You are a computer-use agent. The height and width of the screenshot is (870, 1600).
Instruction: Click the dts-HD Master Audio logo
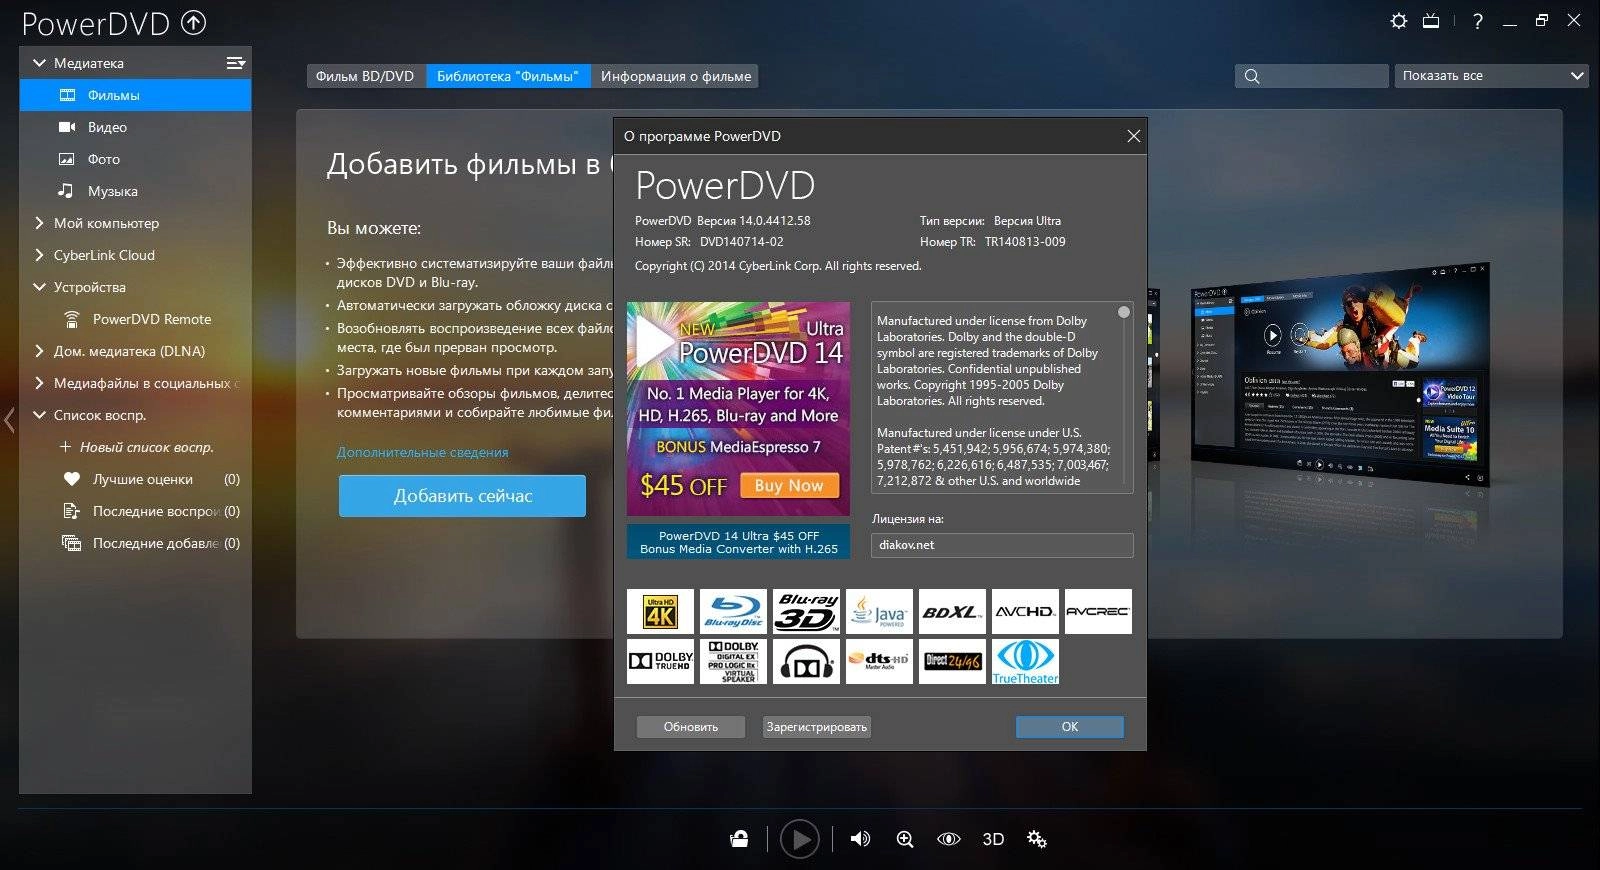tap(879, 661)
